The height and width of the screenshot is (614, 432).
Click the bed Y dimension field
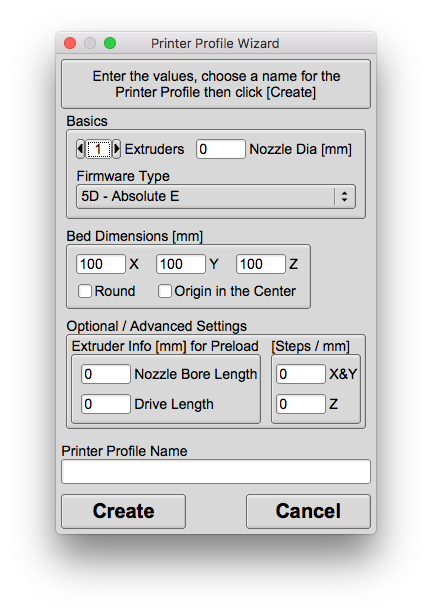181,264
